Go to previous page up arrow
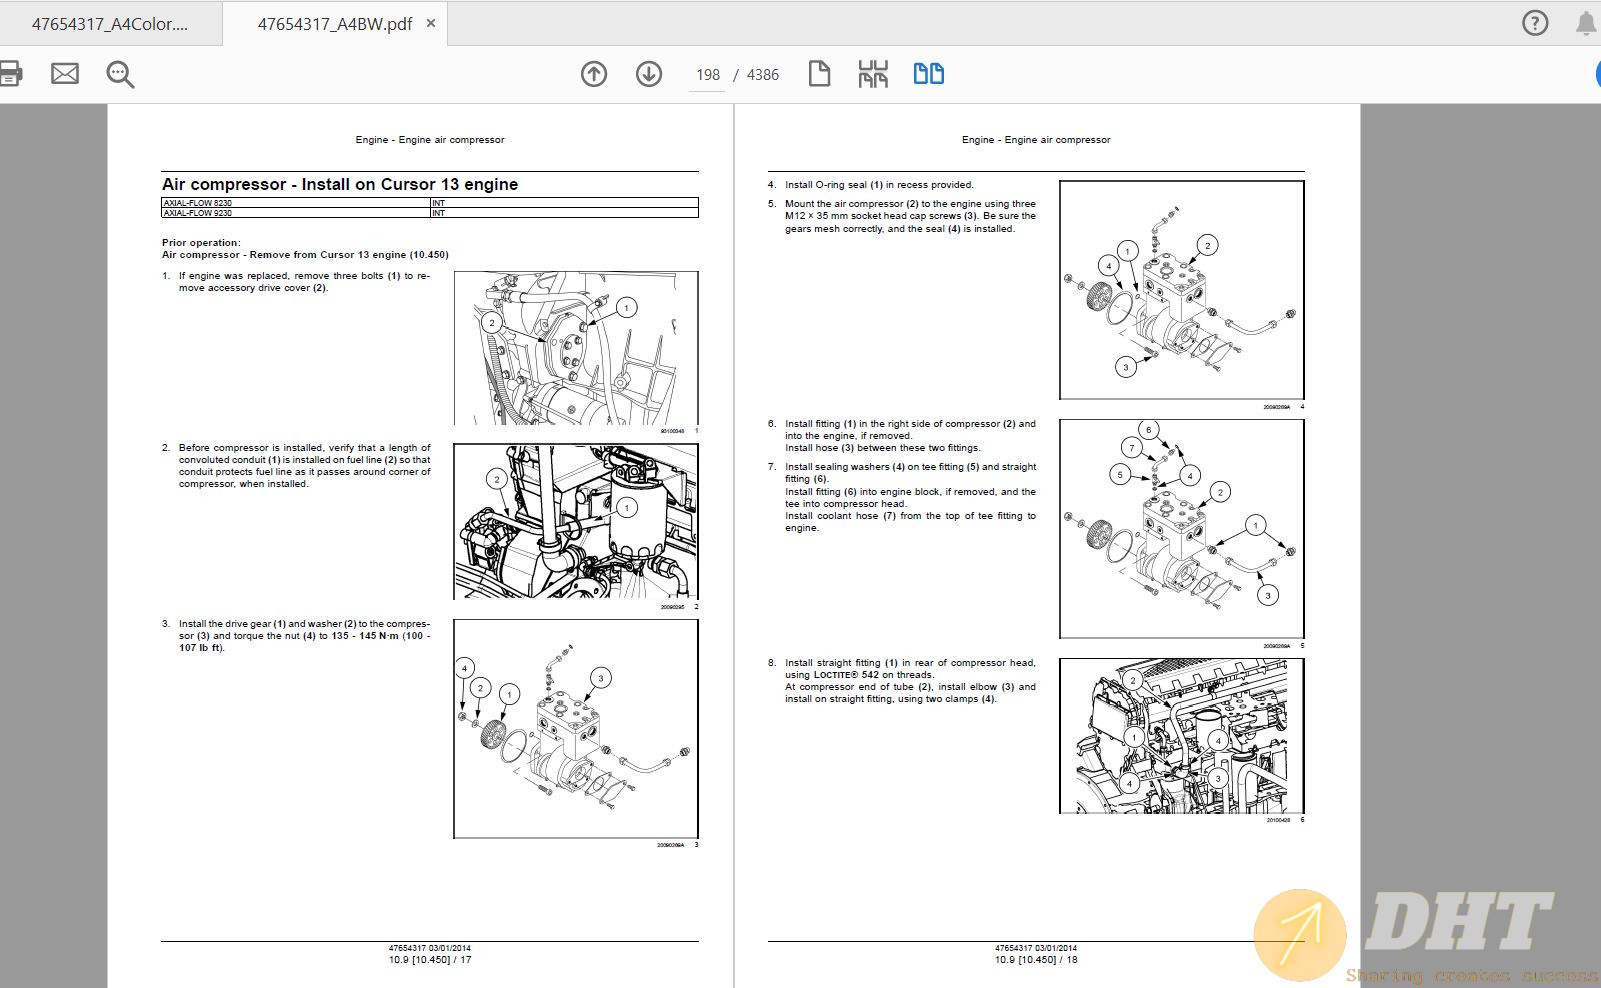This screenshot has width=1601, height=988. click(x=594, y=74)
